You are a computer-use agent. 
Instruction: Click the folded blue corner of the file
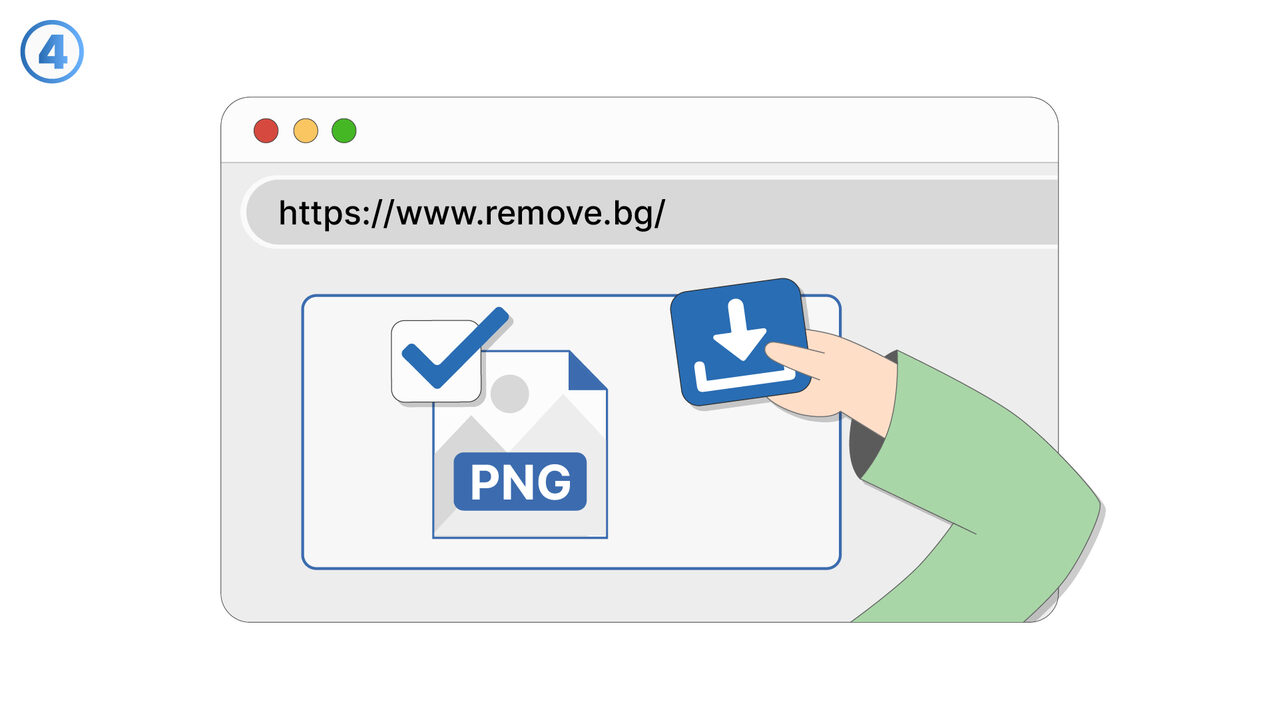586,369
